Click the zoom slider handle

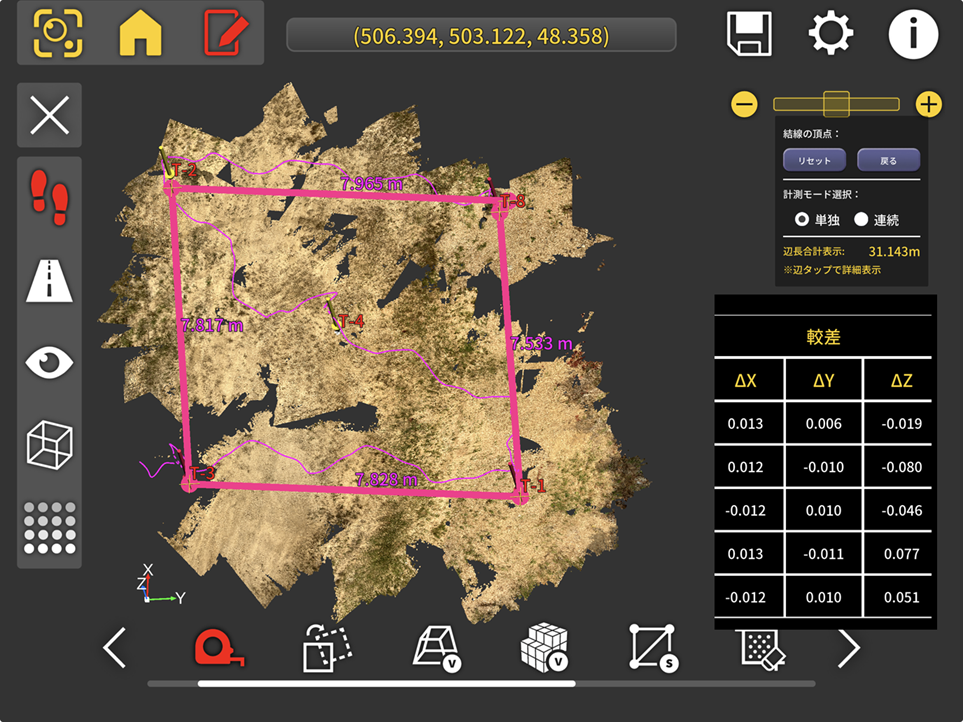pyautogui.click(x=836, y=104)
